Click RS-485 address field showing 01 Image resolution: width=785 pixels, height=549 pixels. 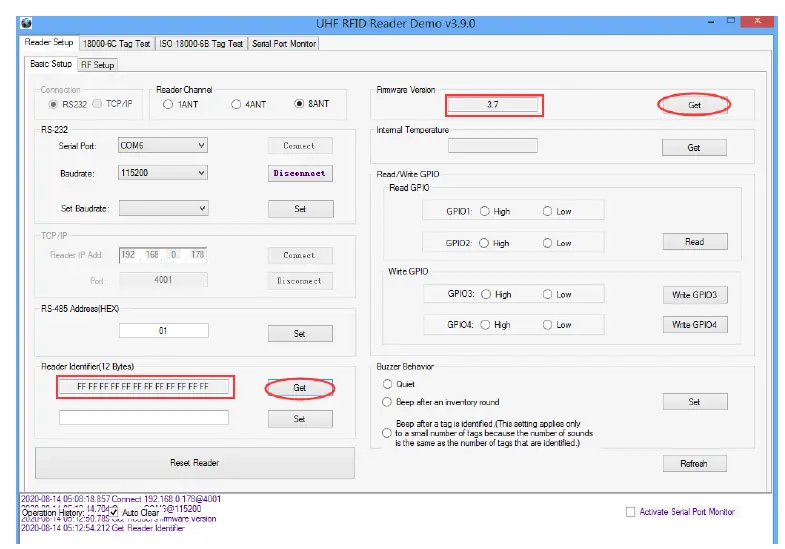click(x=163, y=330)
